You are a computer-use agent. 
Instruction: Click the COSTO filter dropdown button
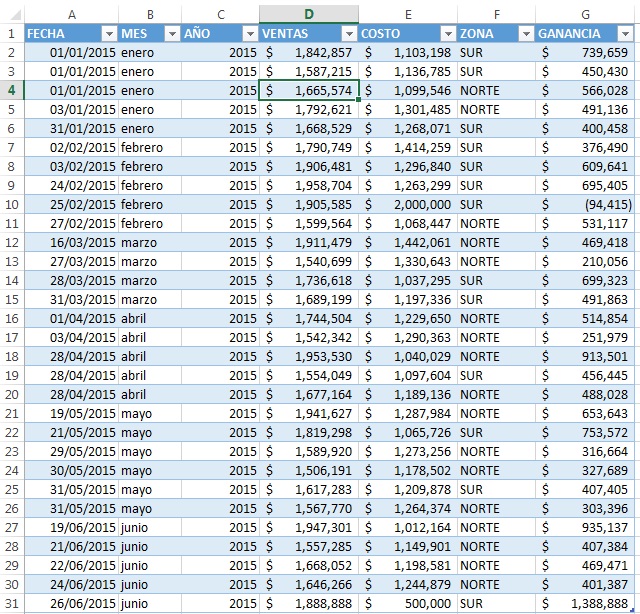point(447,33)
